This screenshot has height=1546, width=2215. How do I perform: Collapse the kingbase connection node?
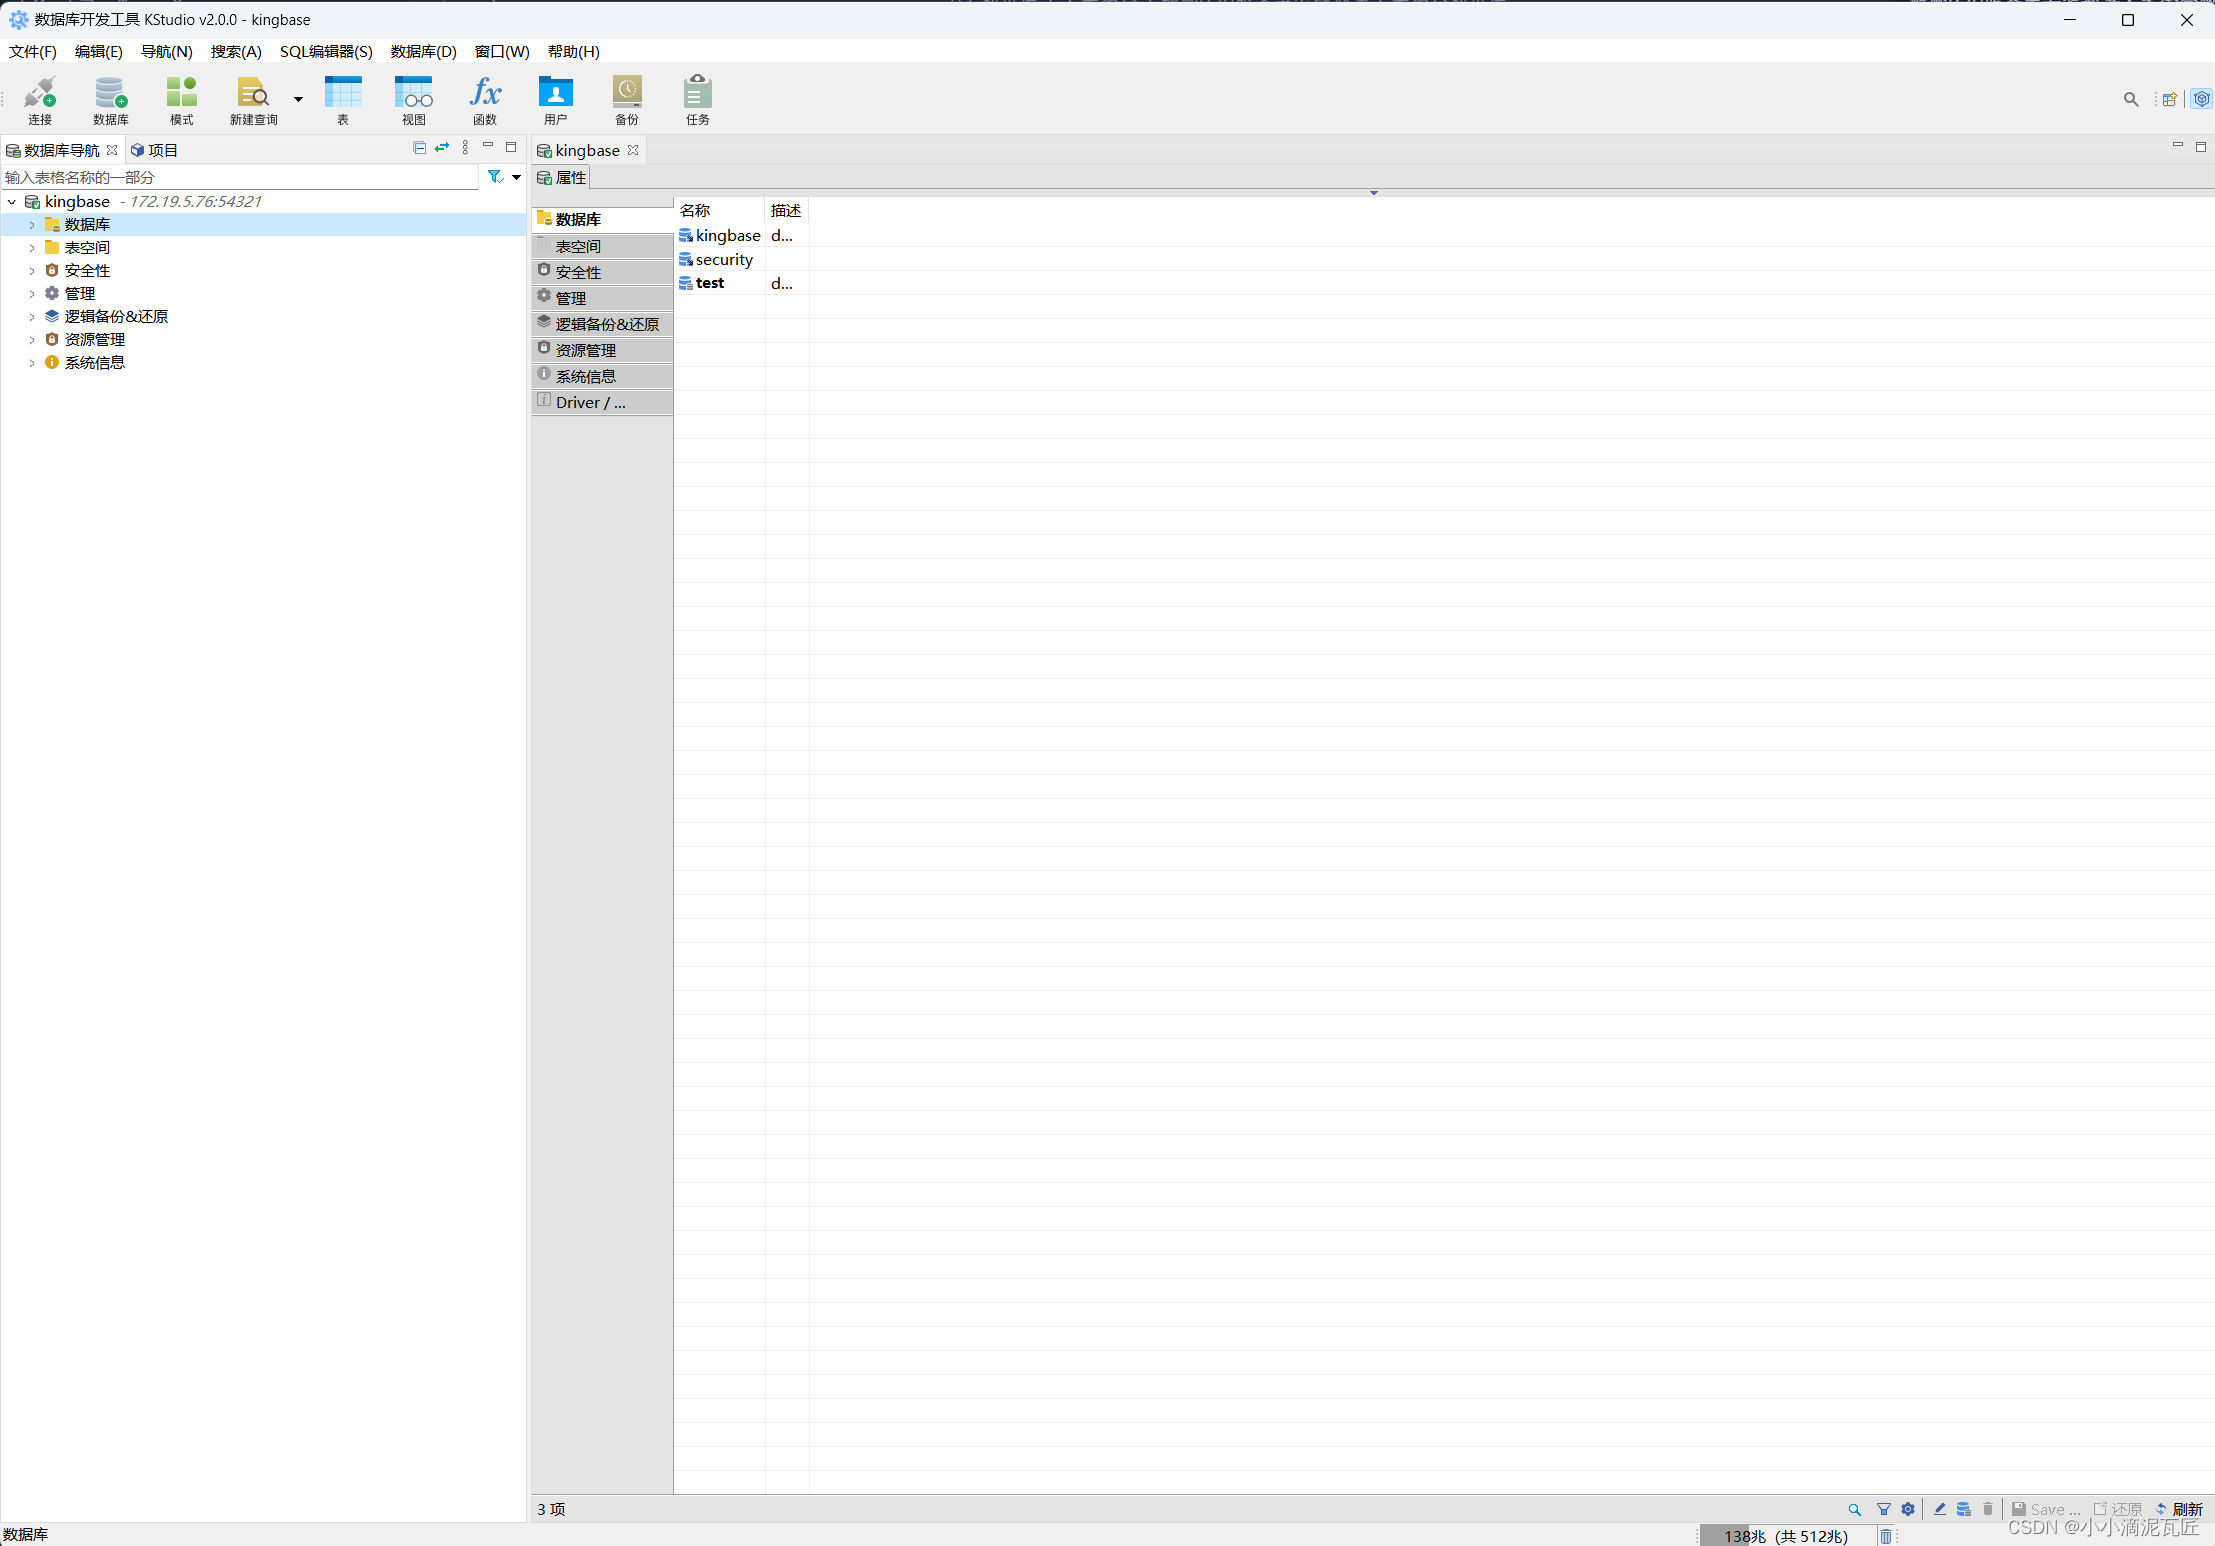click(12, 202)
